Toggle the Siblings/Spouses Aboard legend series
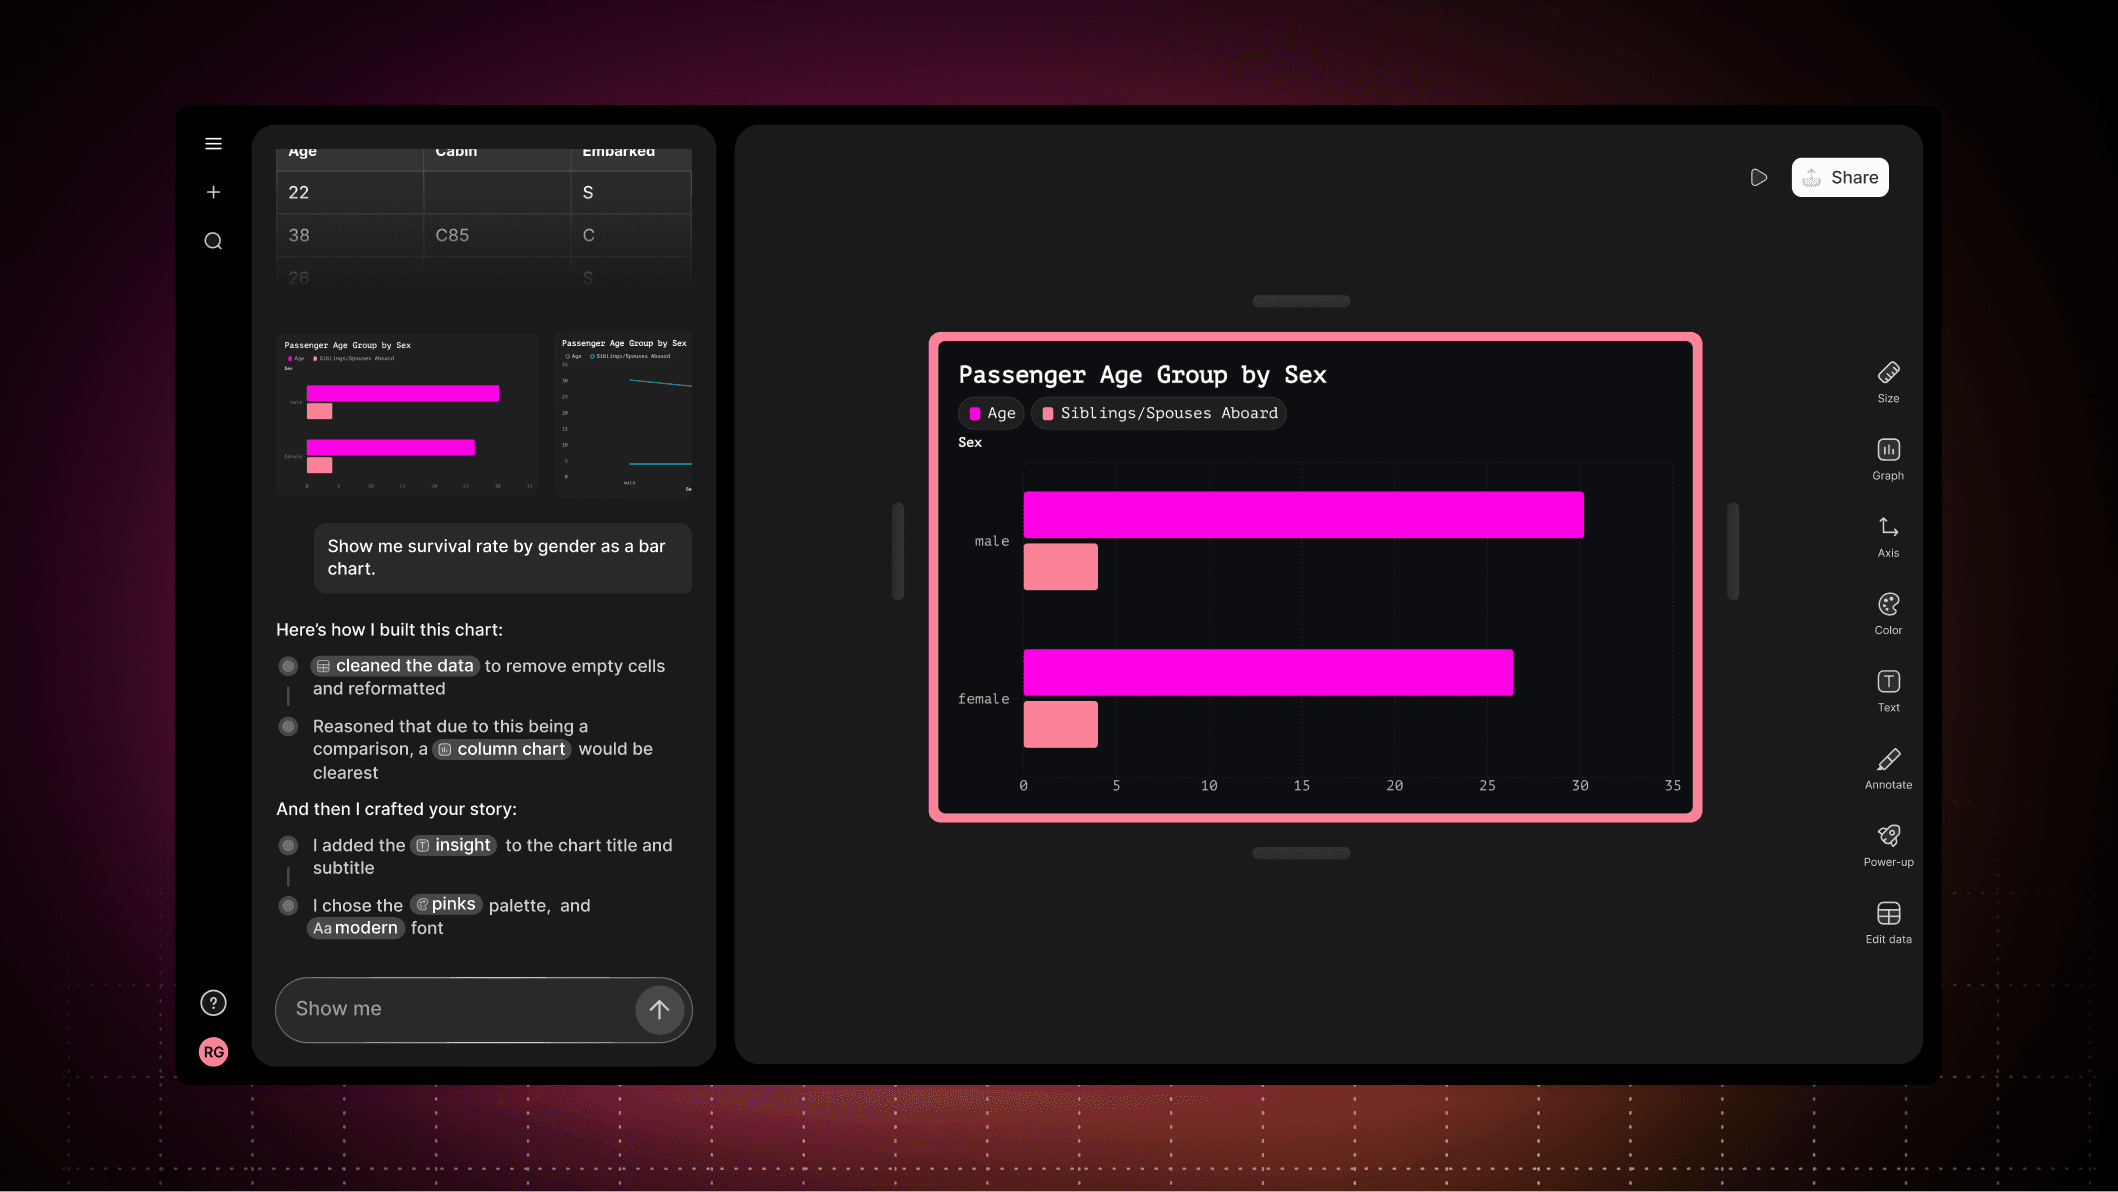The width and height of the screenshot is (2118, 1192). pos(1159,413)
